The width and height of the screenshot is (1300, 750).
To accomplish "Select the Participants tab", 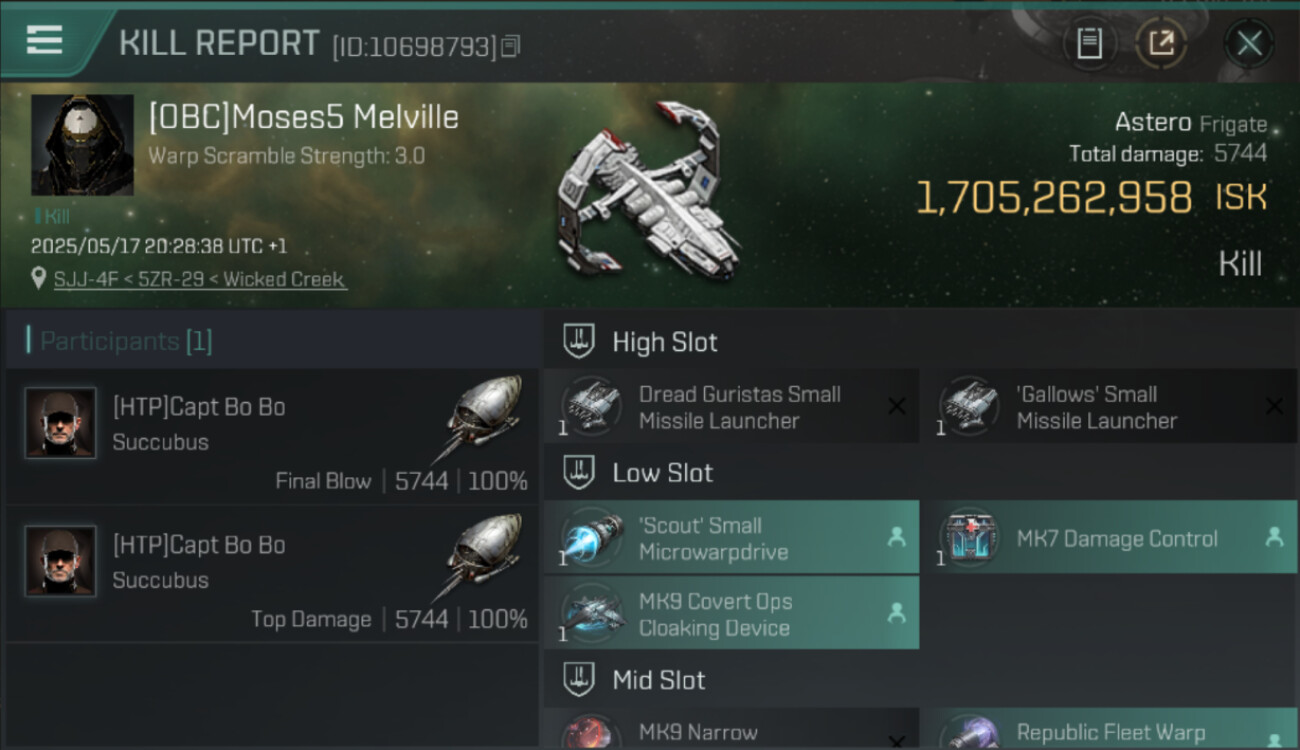I will click(x=125, y=341).
